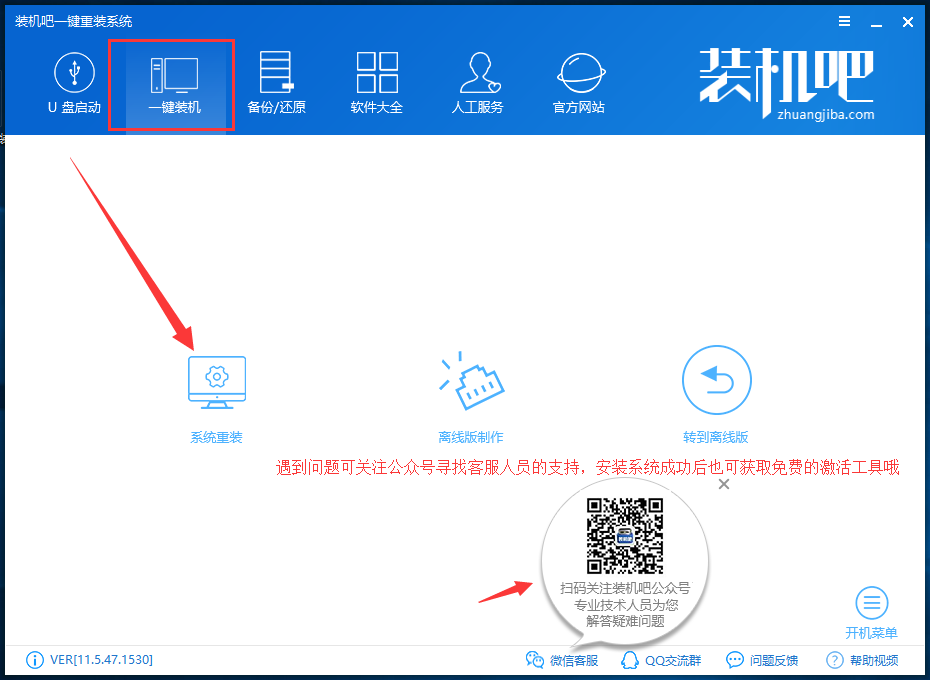
Task: Open 问题反馈 feedback
Action: pyautogui.click(x=760, y=660)
